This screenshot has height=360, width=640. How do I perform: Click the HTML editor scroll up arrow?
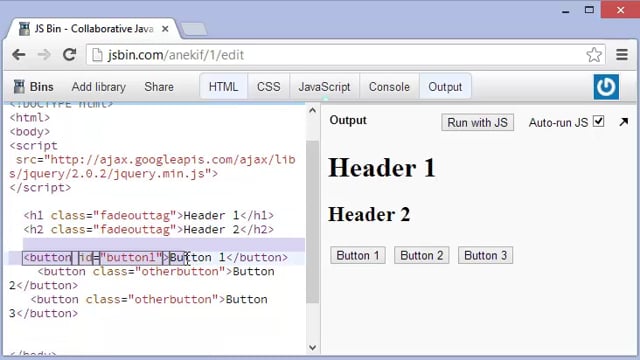pyautogui.click(x=312, y=110)
